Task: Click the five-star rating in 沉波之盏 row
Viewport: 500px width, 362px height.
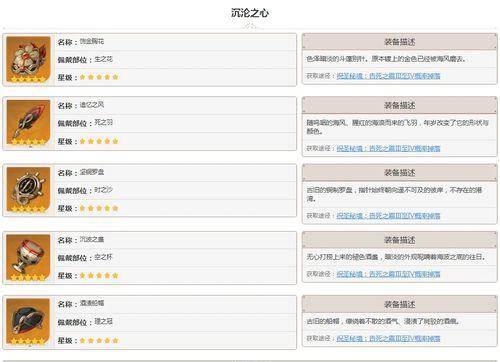Action: click(99, 275)
